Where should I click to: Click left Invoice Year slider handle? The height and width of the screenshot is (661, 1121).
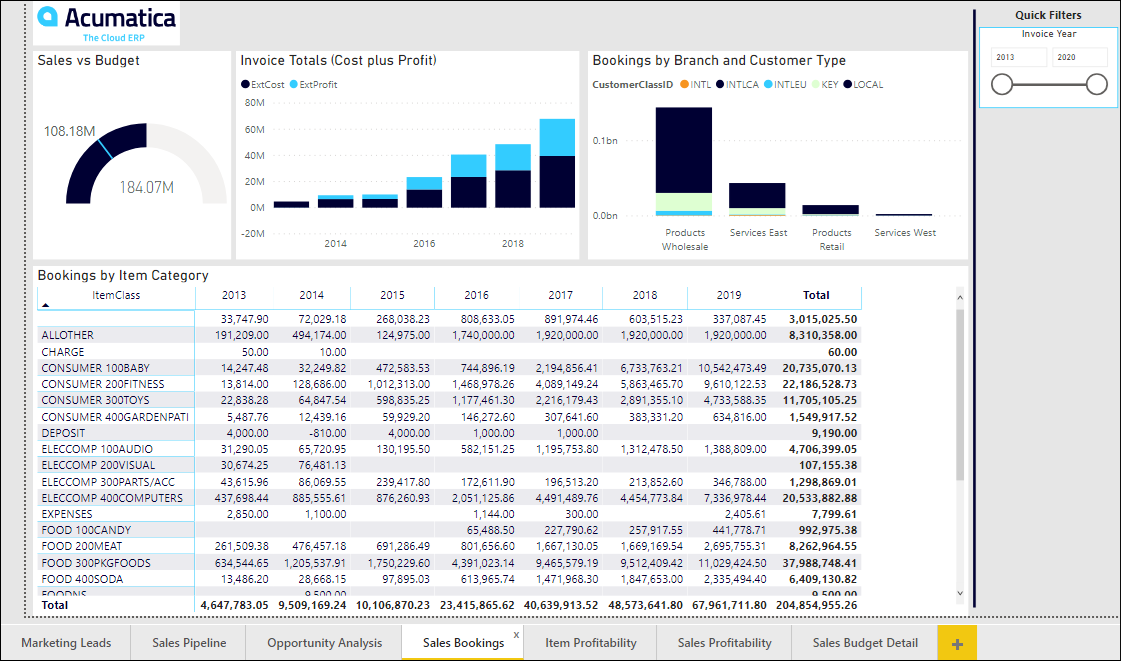1002,85
